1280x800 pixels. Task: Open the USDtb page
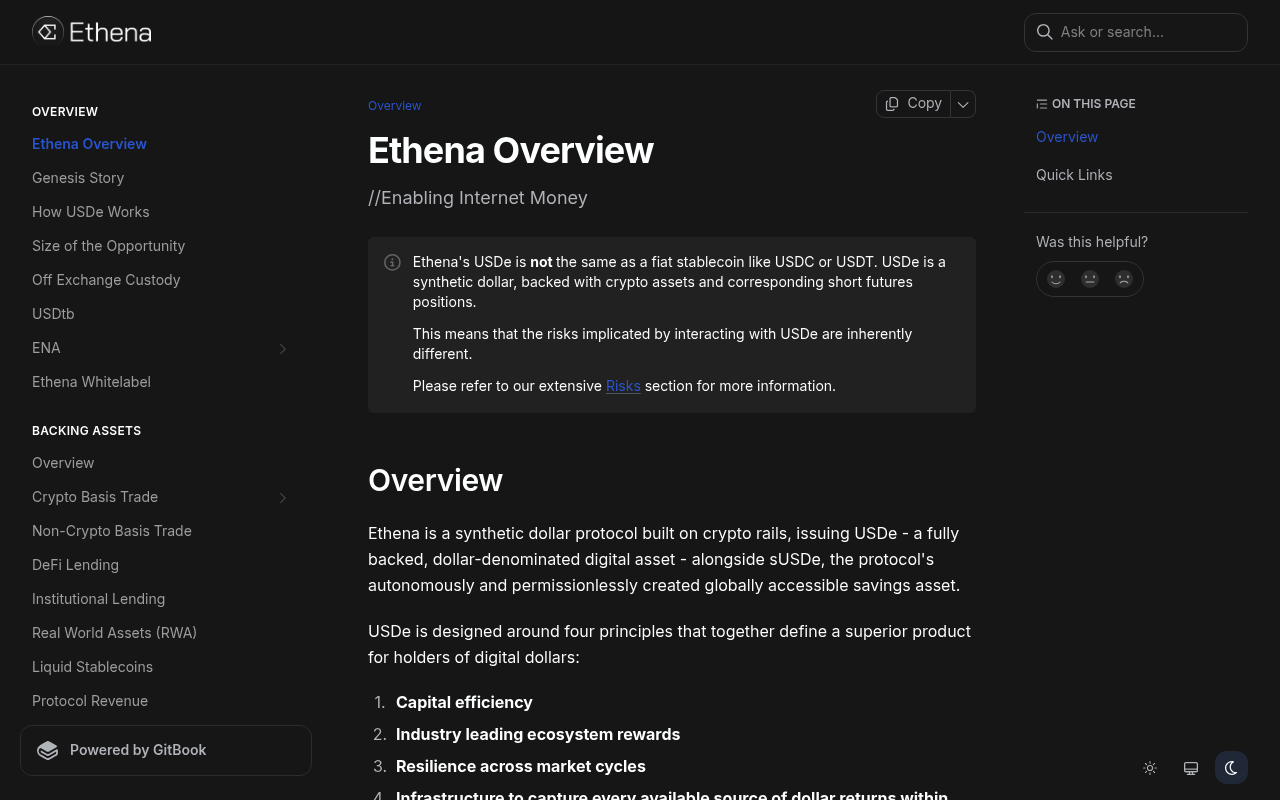click(x=53, y=314)
